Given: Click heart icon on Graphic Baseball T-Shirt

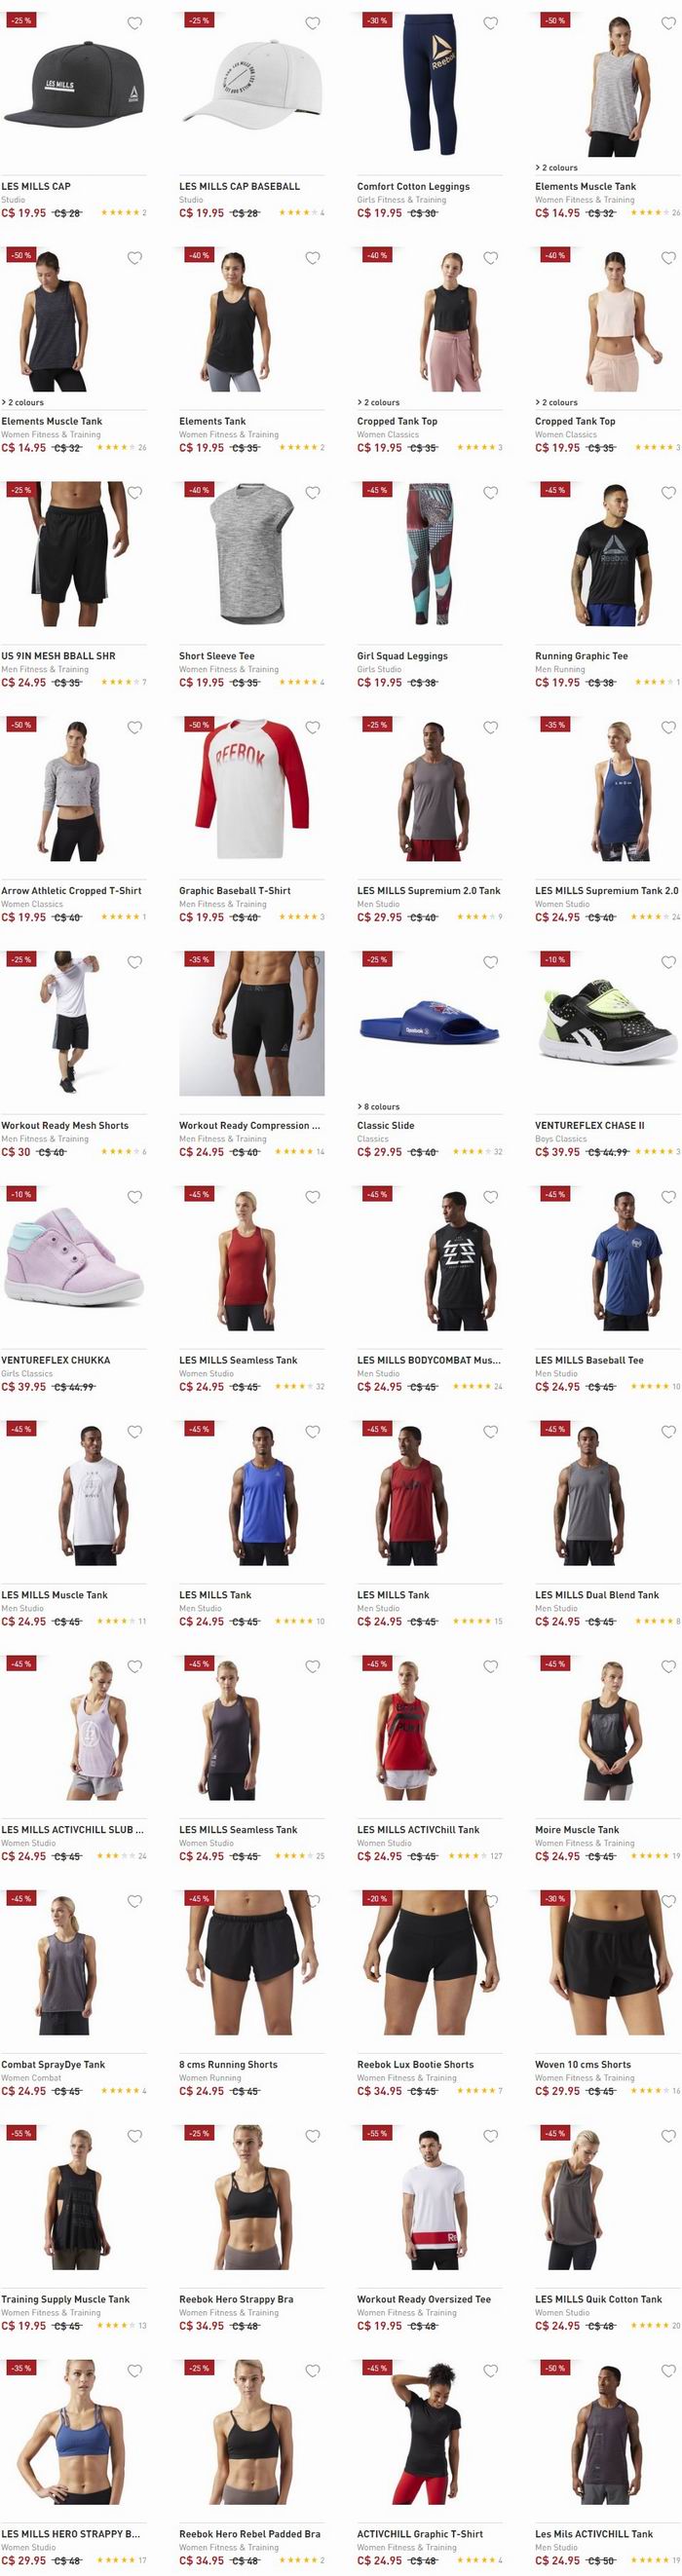Looking at the screenshot, I should tap(312, 727).
